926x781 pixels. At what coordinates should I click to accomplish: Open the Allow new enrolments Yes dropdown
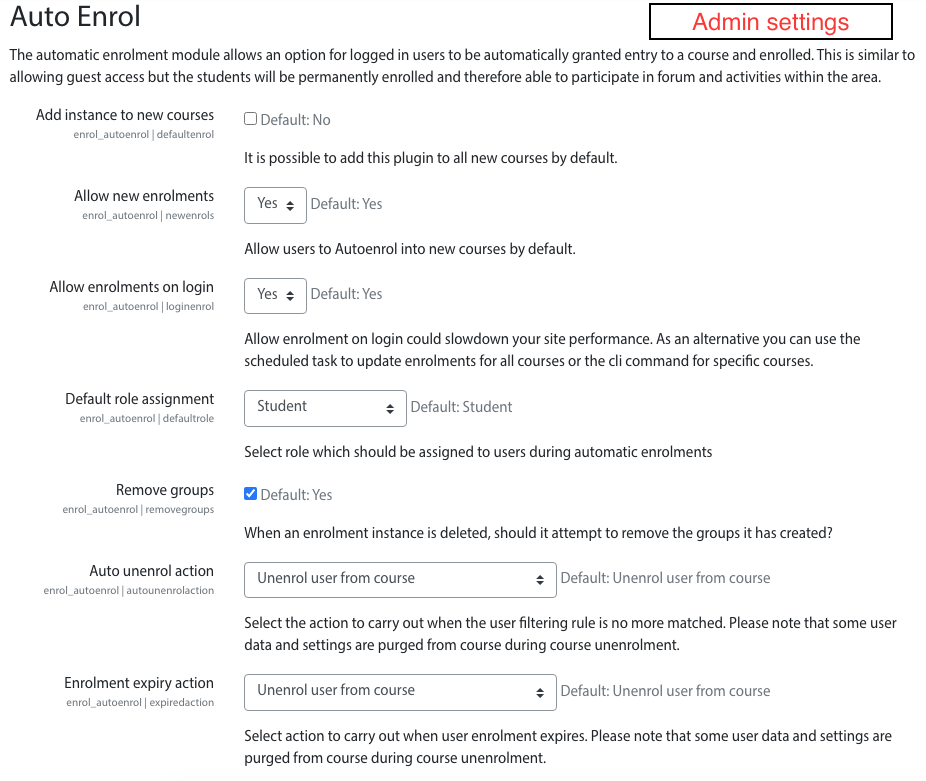[x=275, y=205]
